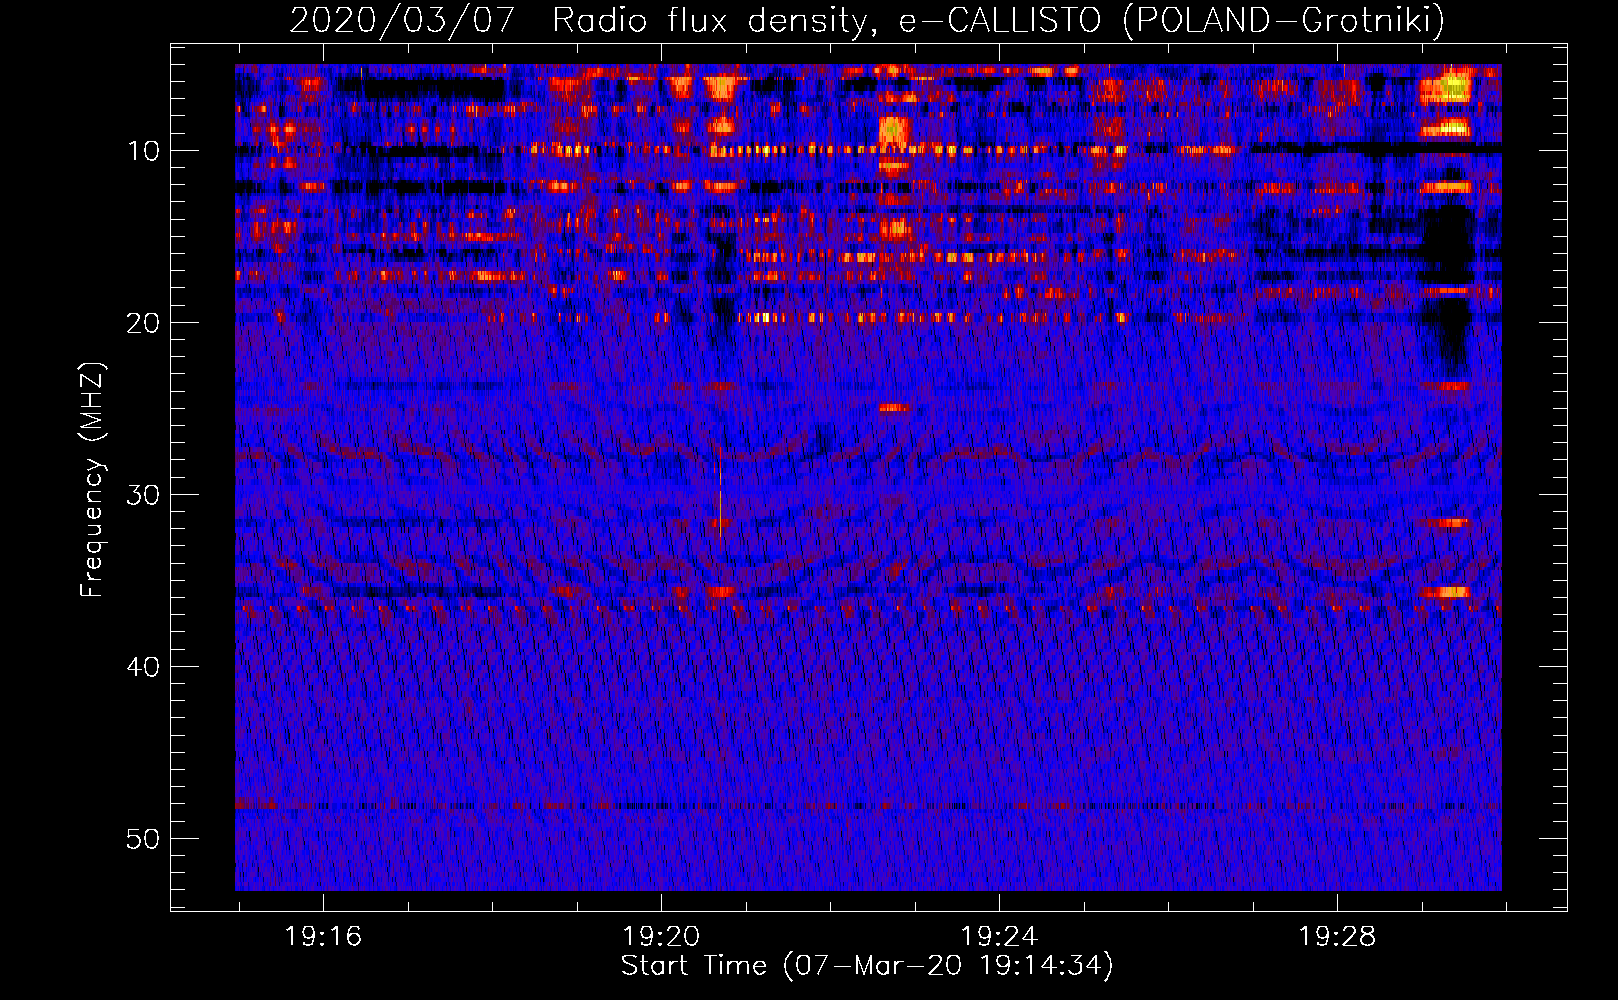
Task: Click the 'Start Time (07-Mar-20 19:14:34)' axis label
Action: (x=867, y=966)
